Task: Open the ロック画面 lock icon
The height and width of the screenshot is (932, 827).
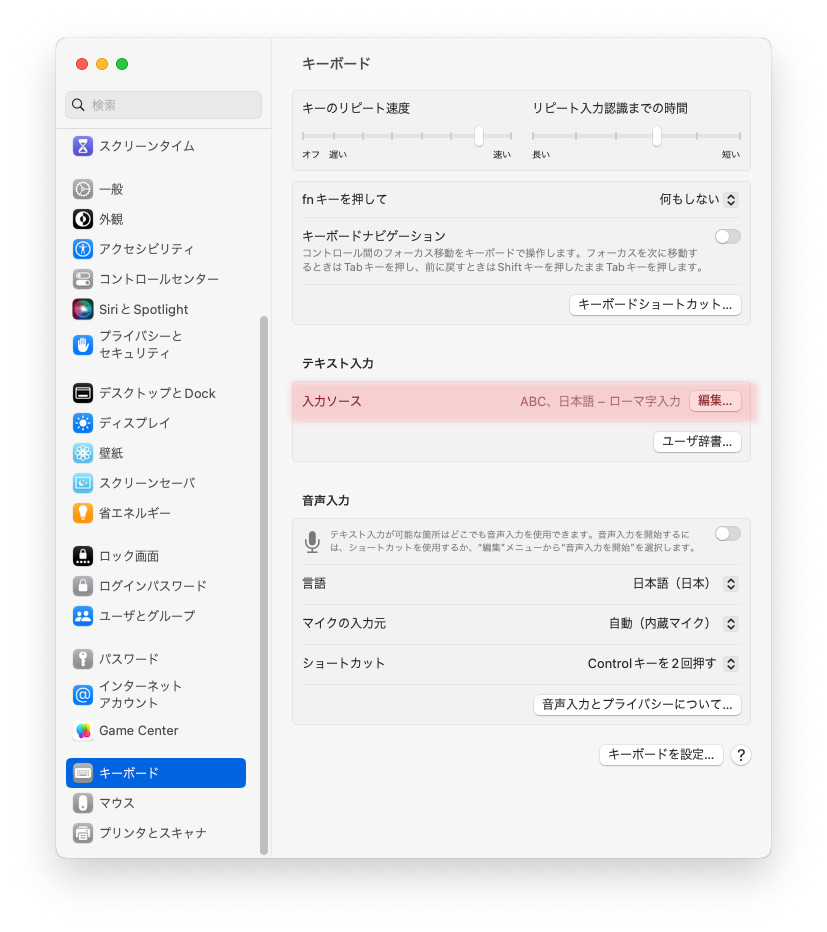Action: point(83,556)
